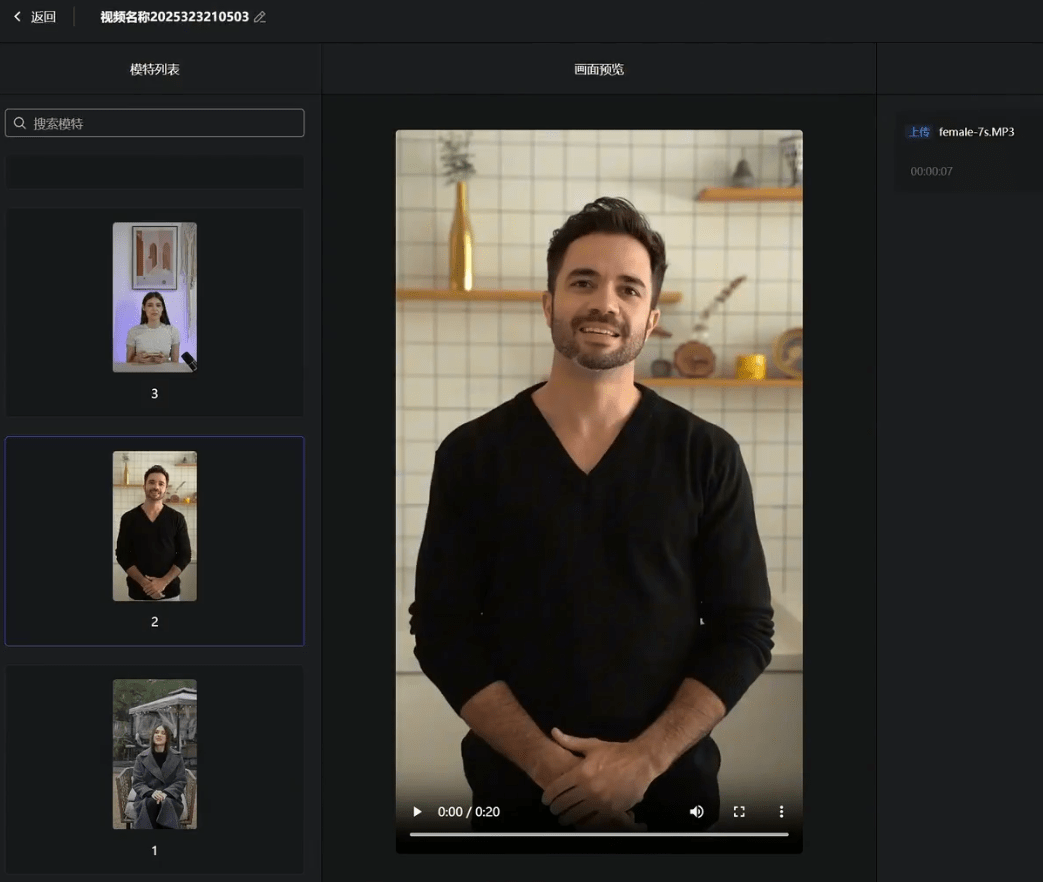Focus the 搜索模特 search field
This screenshot has height=882, width=1043.
click(x=160, y=123)
